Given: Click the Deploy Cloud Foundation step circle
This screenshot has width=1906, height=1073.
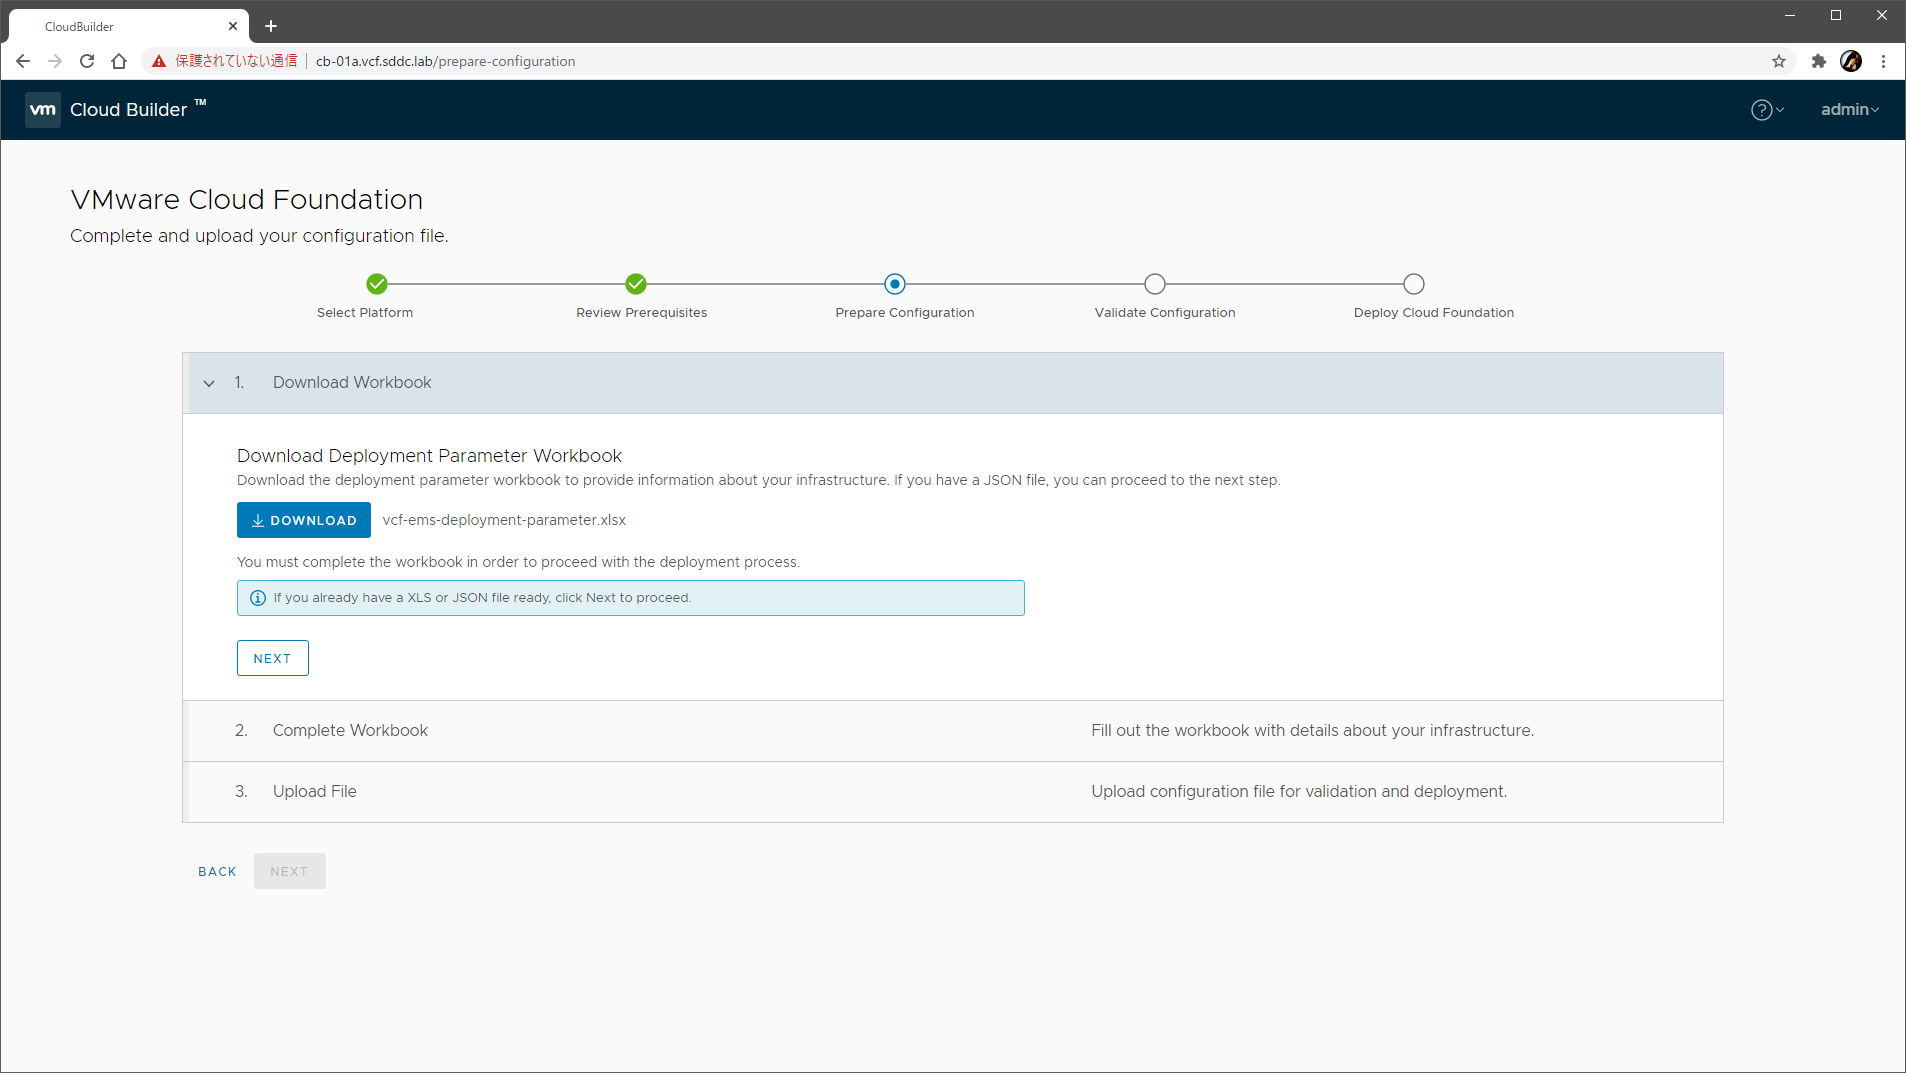Looking at the screenshot, I should click(1414, 284).
